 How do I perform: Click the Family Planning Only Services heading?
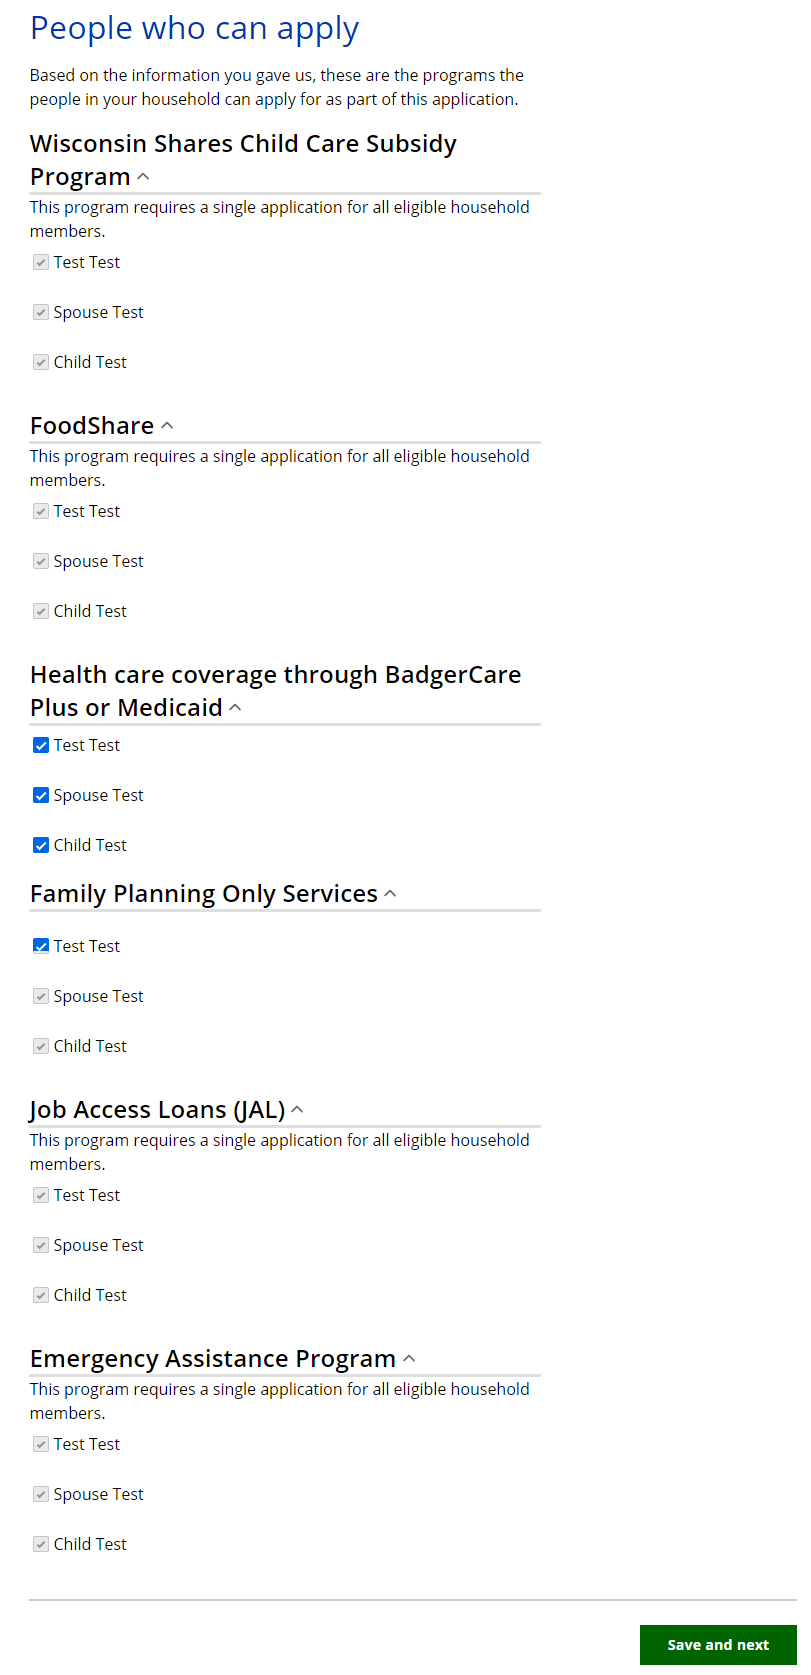pos(204,894)
